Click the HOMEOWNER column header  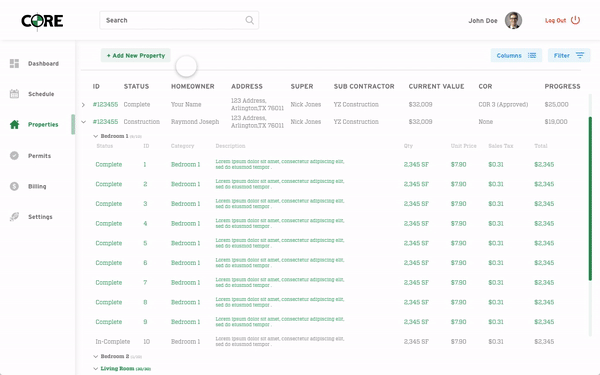(x=192, y=86)
